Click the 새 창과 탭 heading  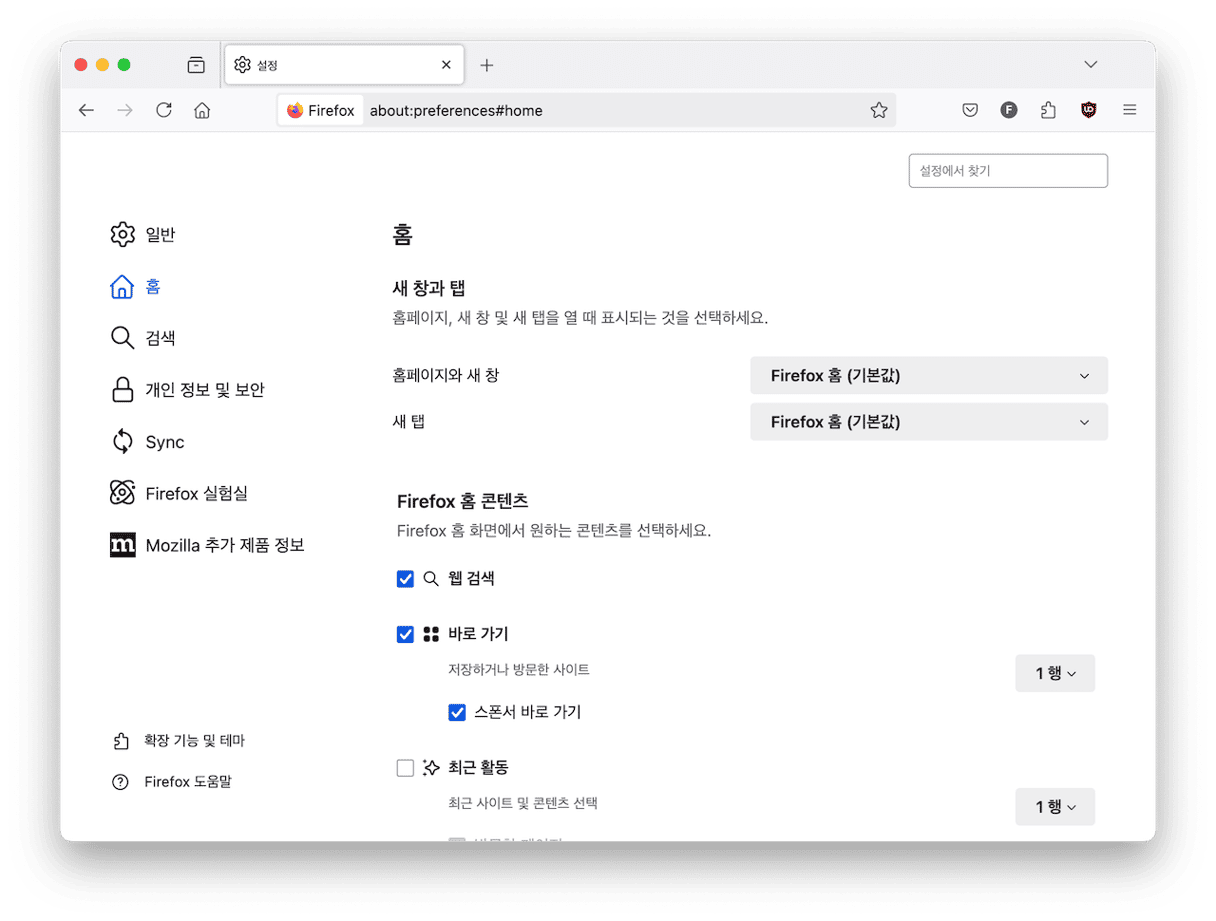(429, 288)
